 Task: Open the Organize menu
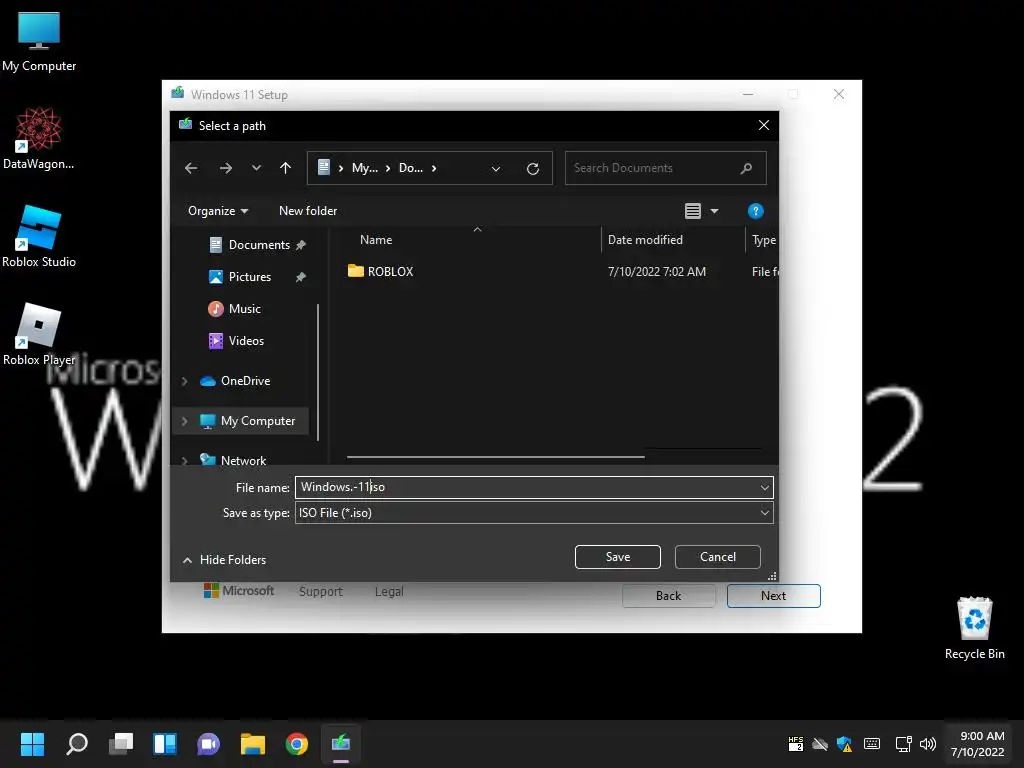click(218, 211)
